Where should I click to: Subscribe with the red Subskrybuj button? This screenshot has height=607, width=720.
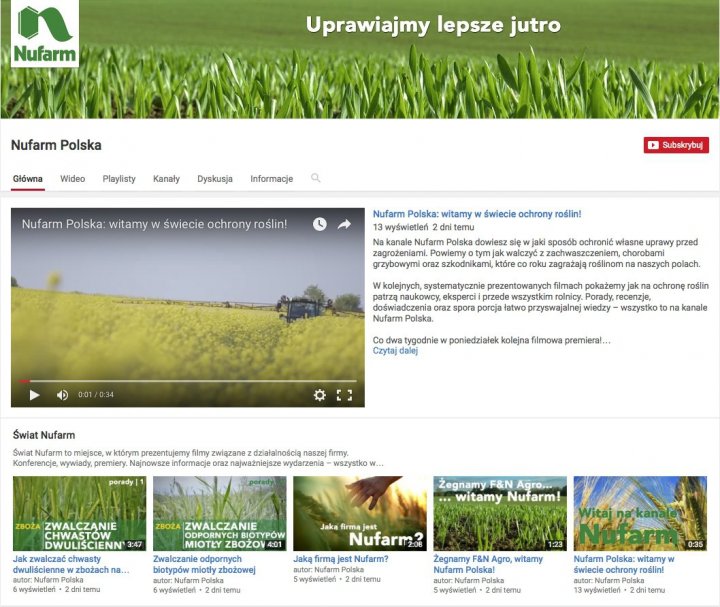click(x=676, y=145)
